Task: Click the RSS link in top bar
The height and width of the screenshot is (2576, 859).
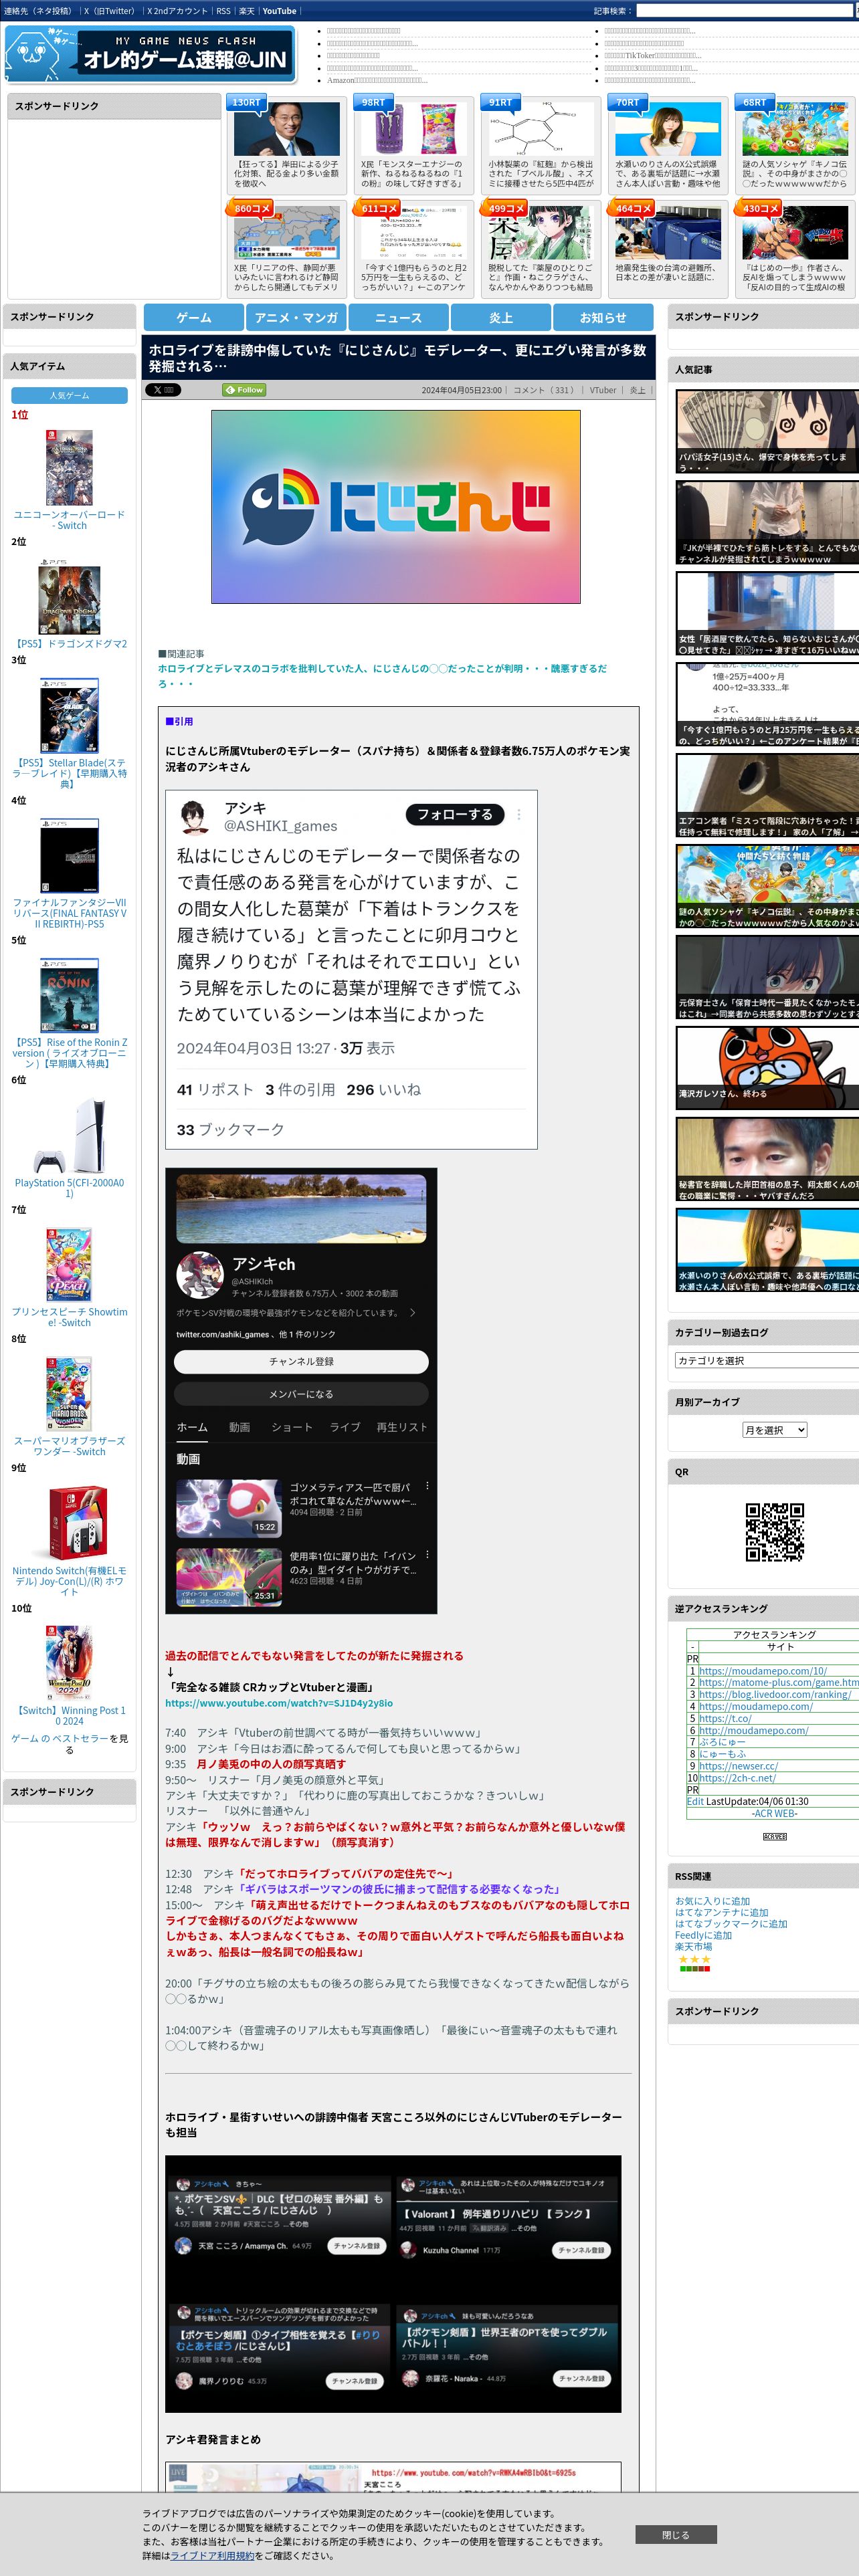Action: point(223,11)
